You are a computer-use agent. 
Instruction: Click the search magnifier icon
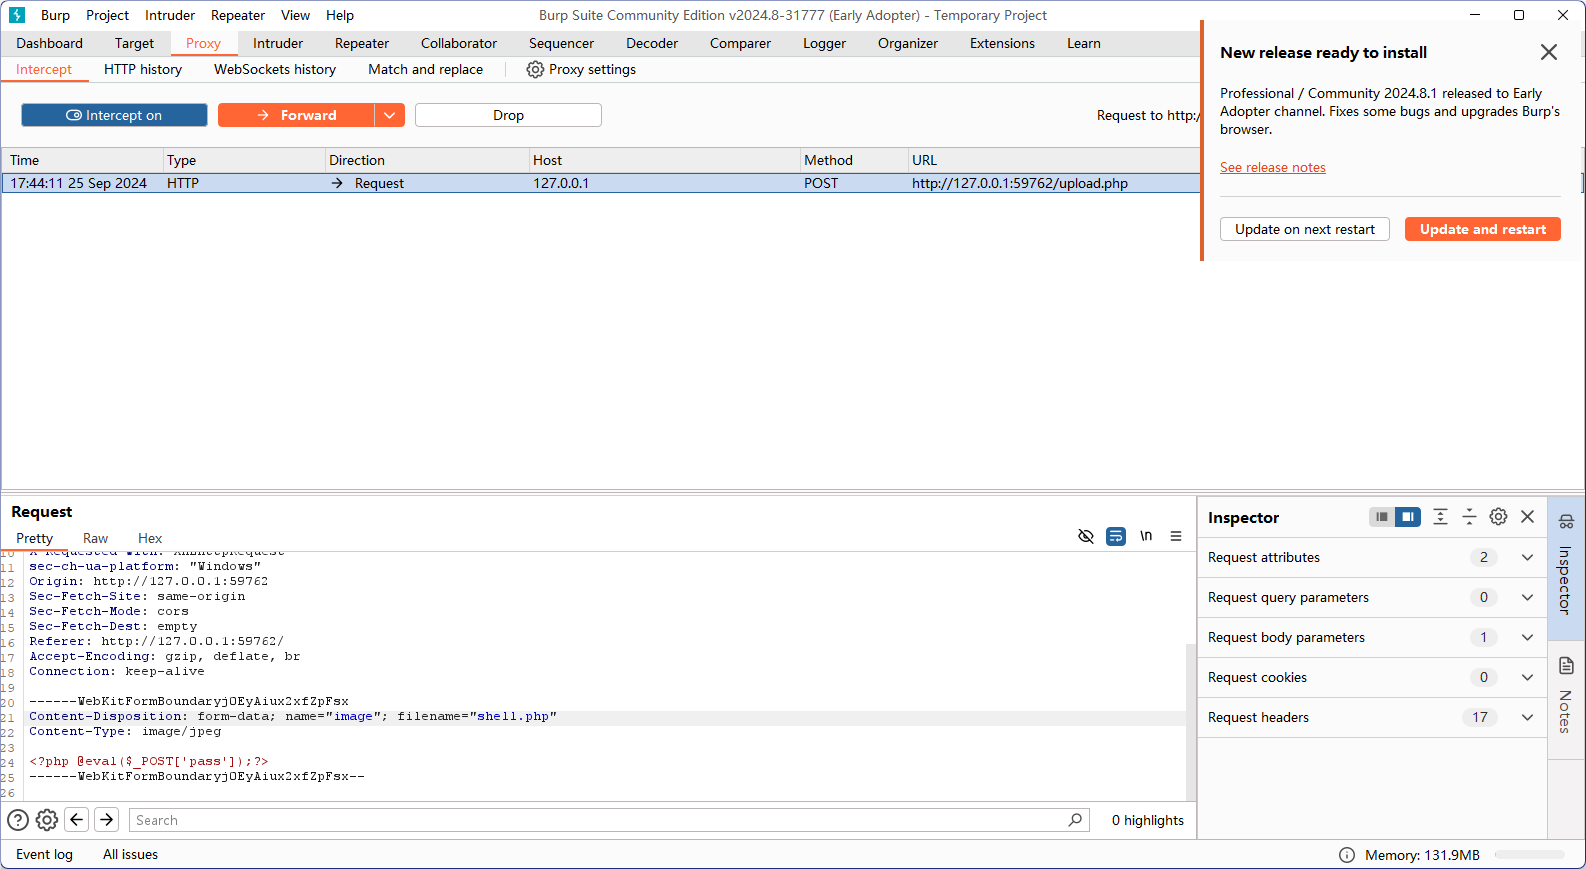[x=1075, y=820]
